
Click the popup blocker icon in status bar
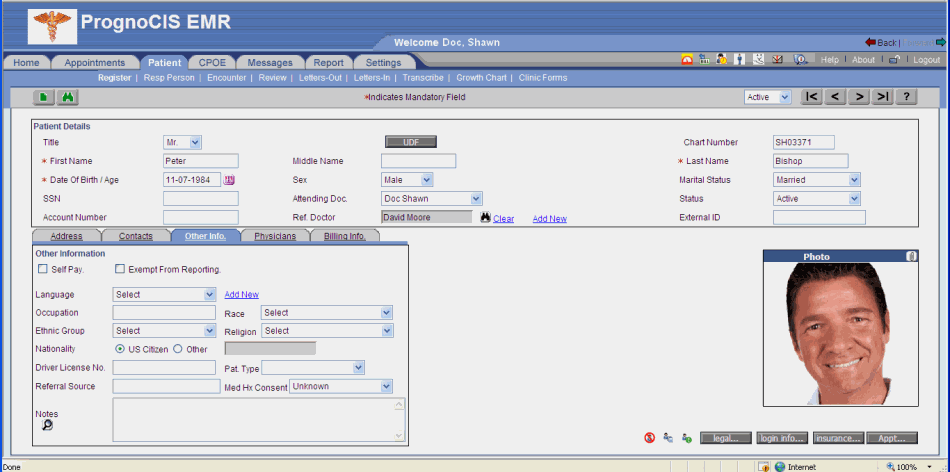(x=763, y=467)
